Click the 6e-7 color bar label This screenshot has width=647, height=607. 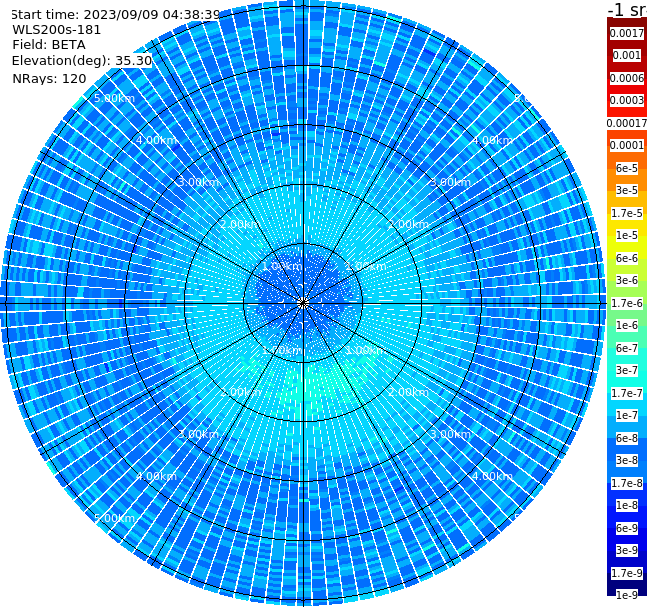tap(627, 348)
